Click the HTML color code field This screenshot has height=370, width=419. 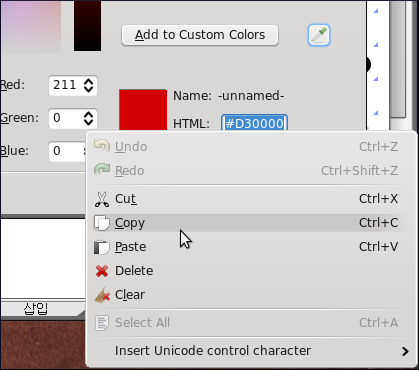point(254,124)
